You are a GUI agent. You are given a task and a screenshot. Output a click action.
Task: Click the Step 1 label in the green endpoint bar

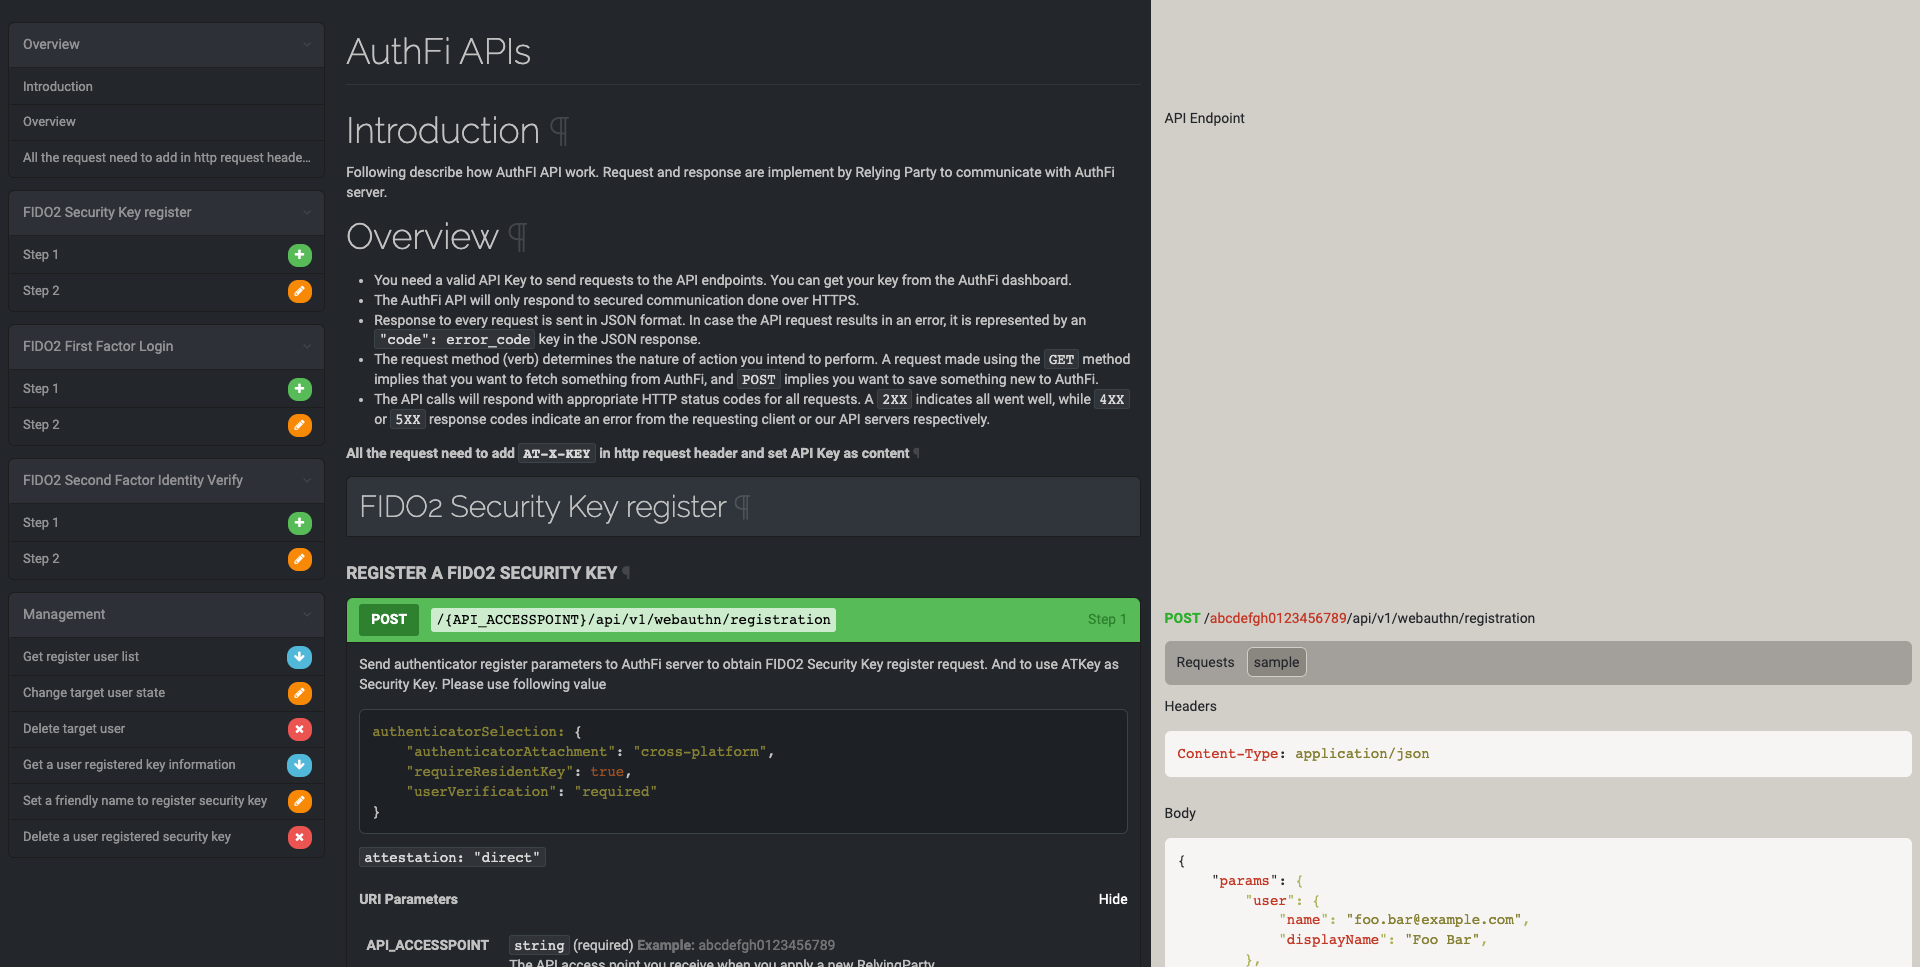[x=1107, y=620]
